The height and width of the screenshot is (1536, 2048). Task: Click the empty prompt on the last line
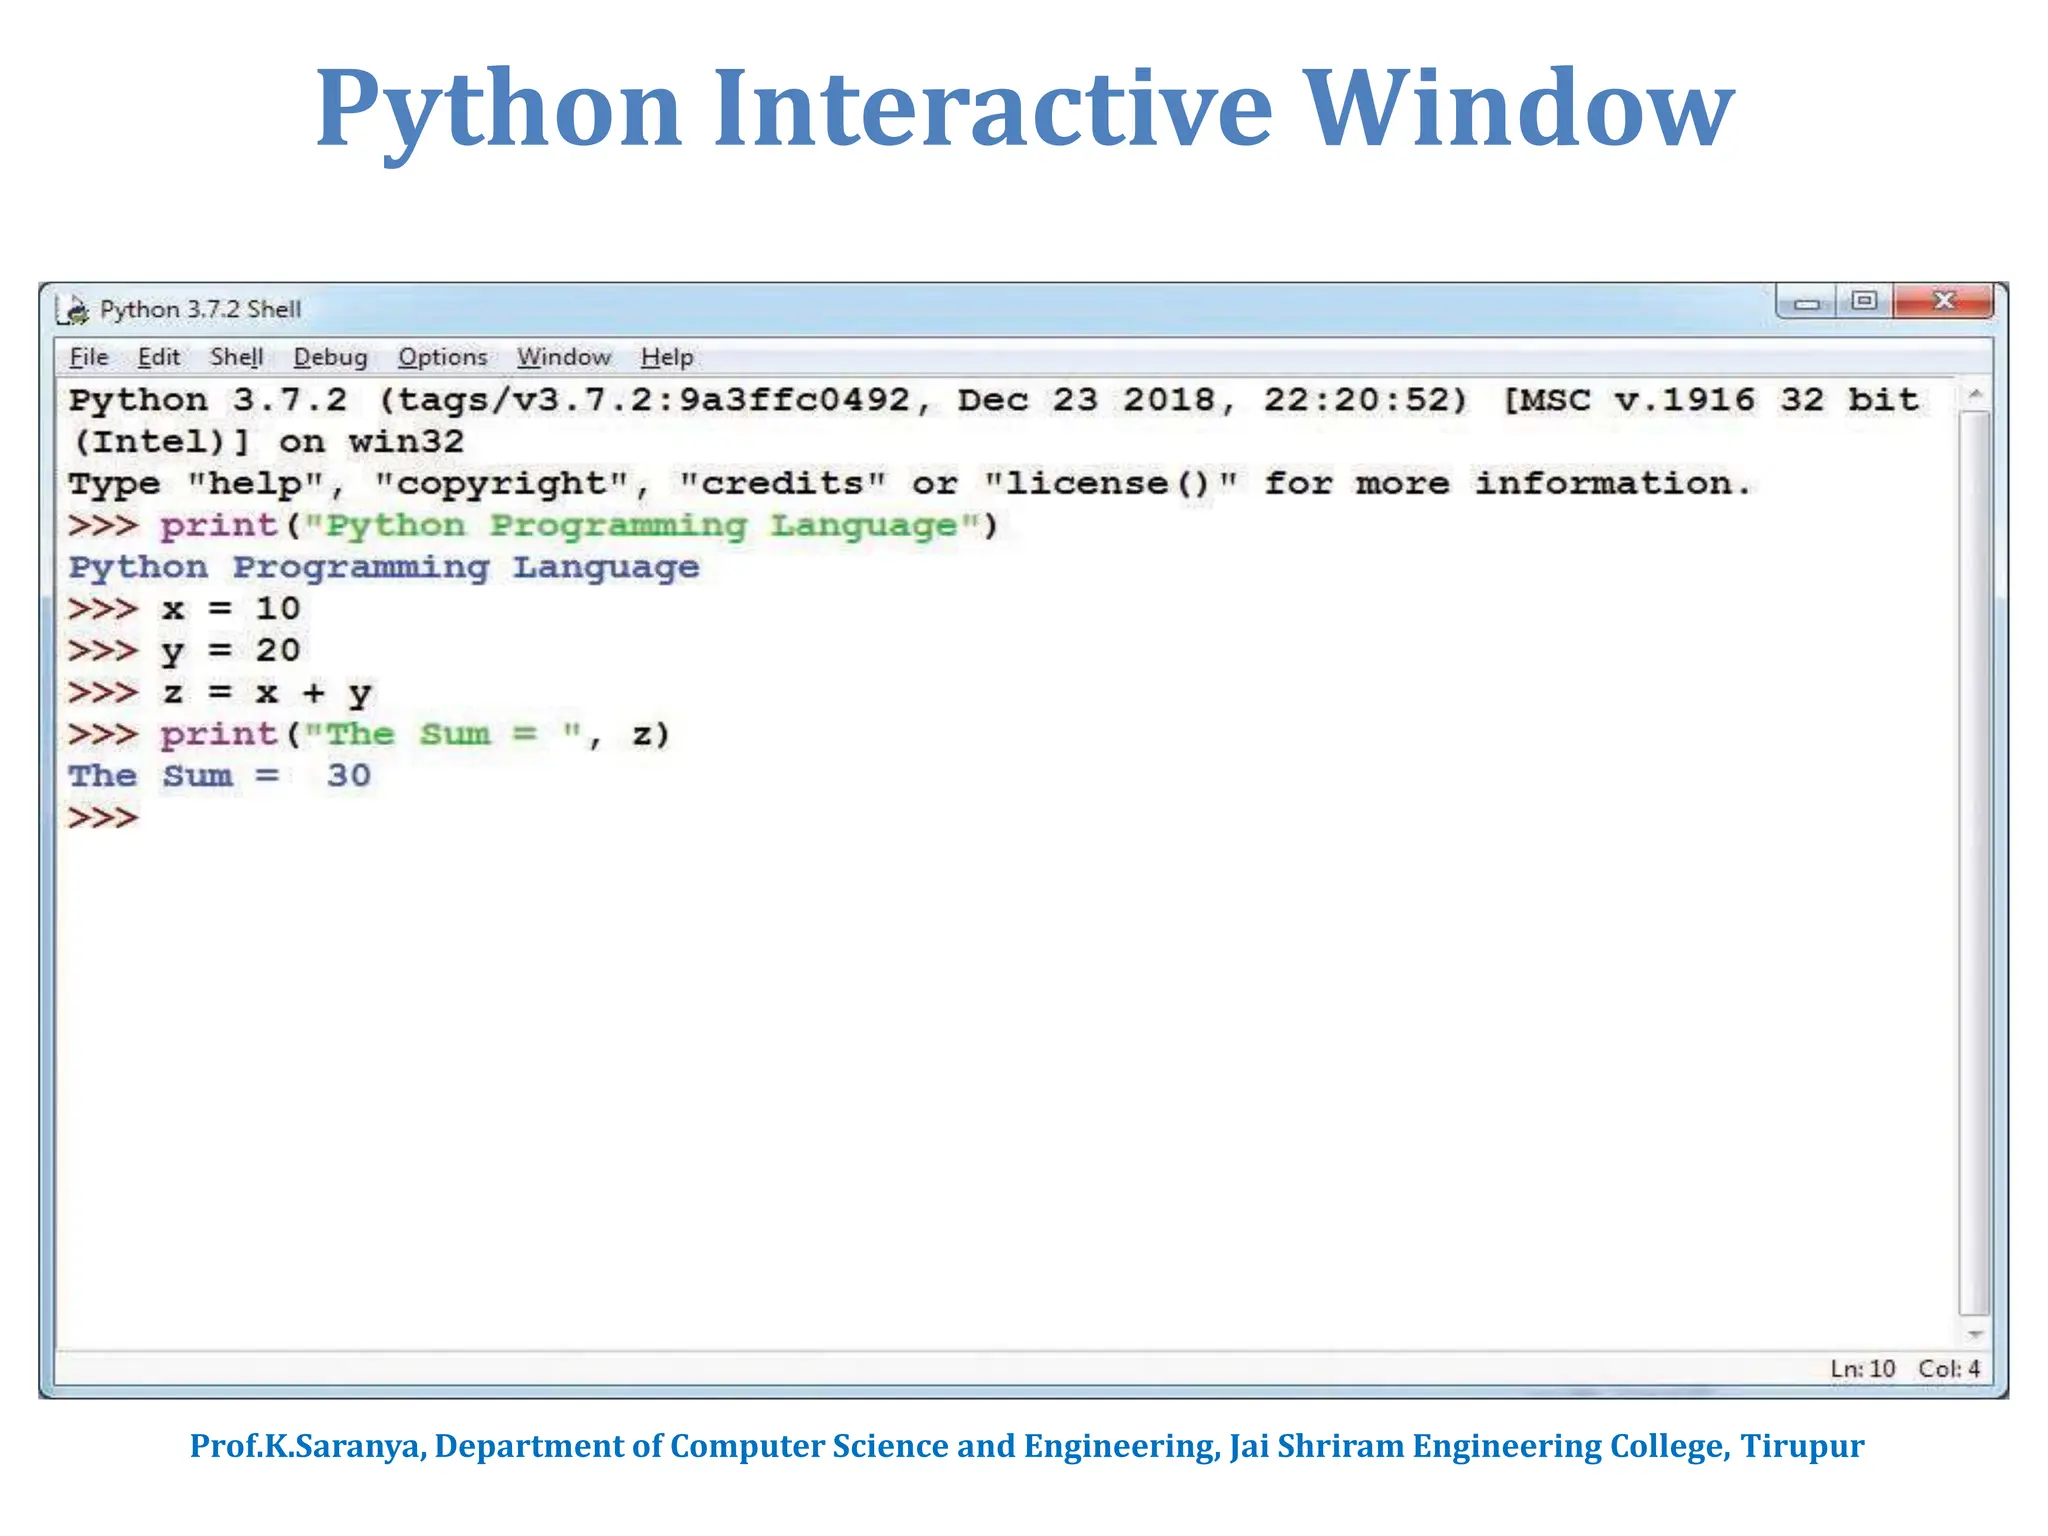(103, 818)
